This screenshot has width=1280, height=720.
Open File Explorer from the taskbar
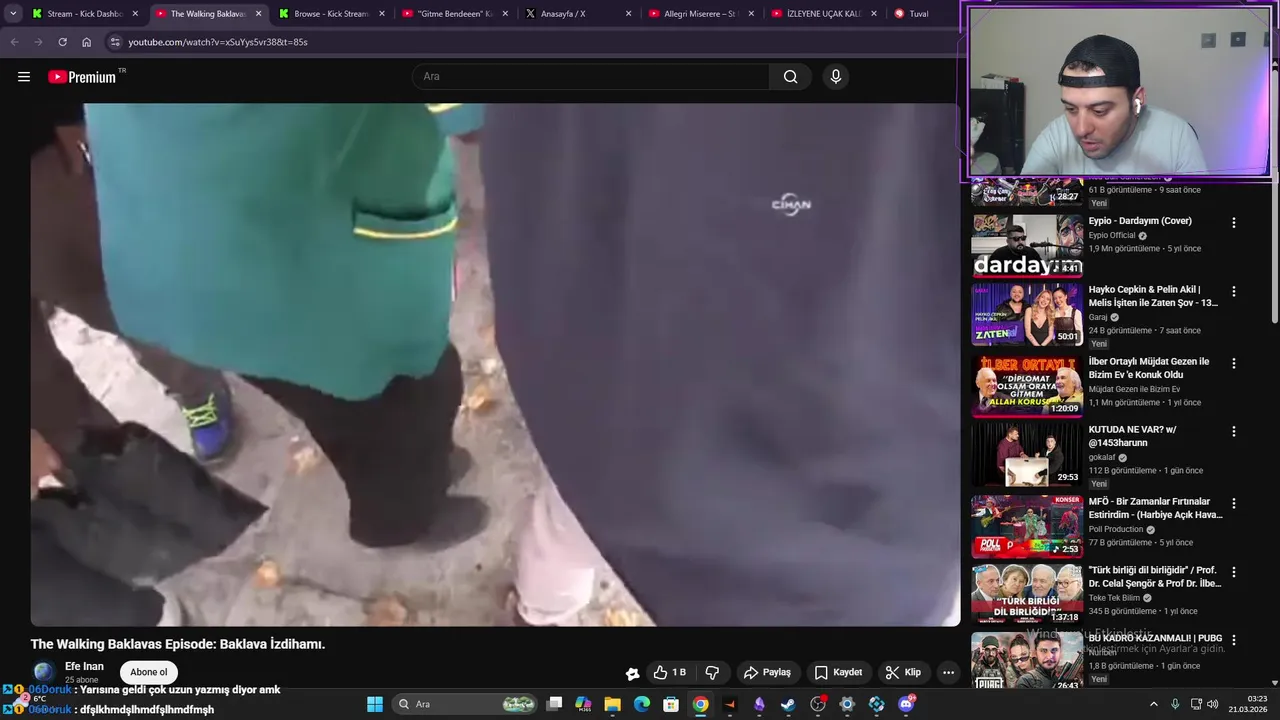pyautogui.click(x=613, y=704)
